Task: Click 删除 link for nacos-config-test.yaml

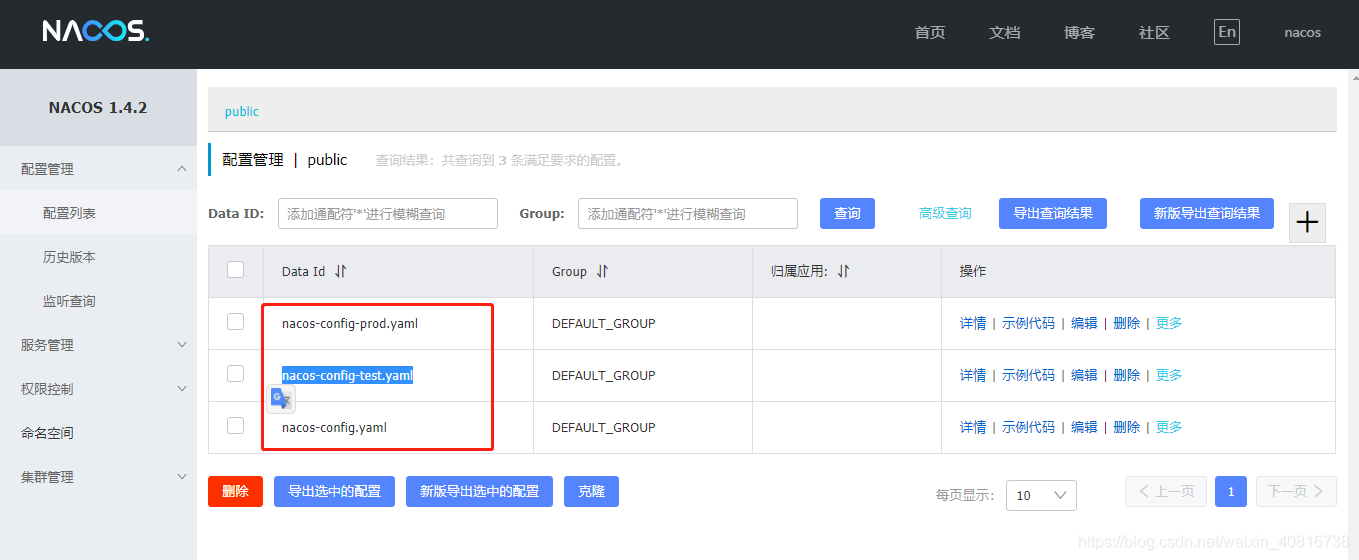Action: [x=1126, y=375]
